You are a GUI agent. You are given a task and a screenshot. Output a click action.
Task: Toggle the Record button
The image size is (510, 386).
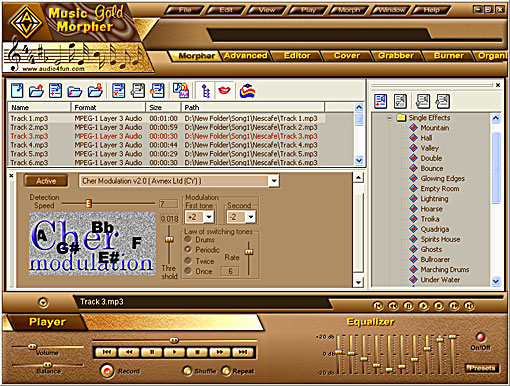pos(107,371)
